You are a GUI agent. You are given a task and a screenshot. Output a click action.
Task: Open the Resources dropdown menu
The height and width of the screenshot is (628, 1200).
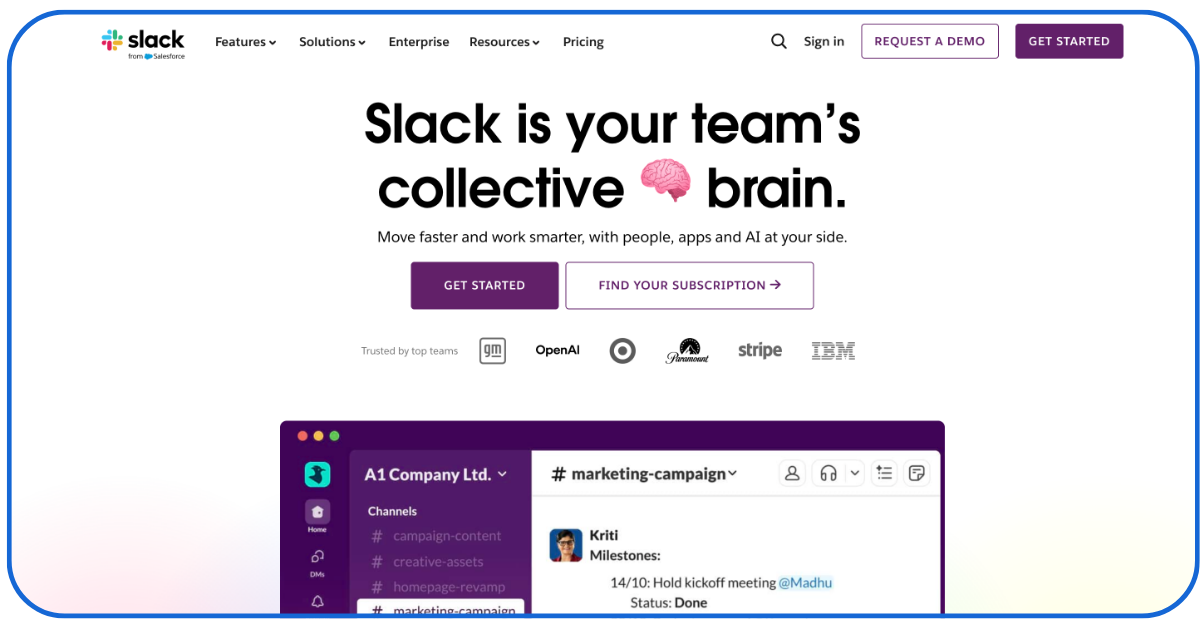pyautogui.click(x=504, y=42)
